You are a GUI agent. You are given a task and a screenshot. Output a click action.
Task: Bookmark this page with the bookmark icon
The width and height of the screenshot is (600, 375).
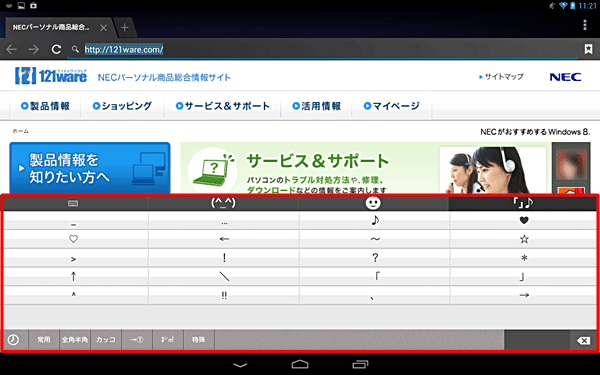coord(588,49)
